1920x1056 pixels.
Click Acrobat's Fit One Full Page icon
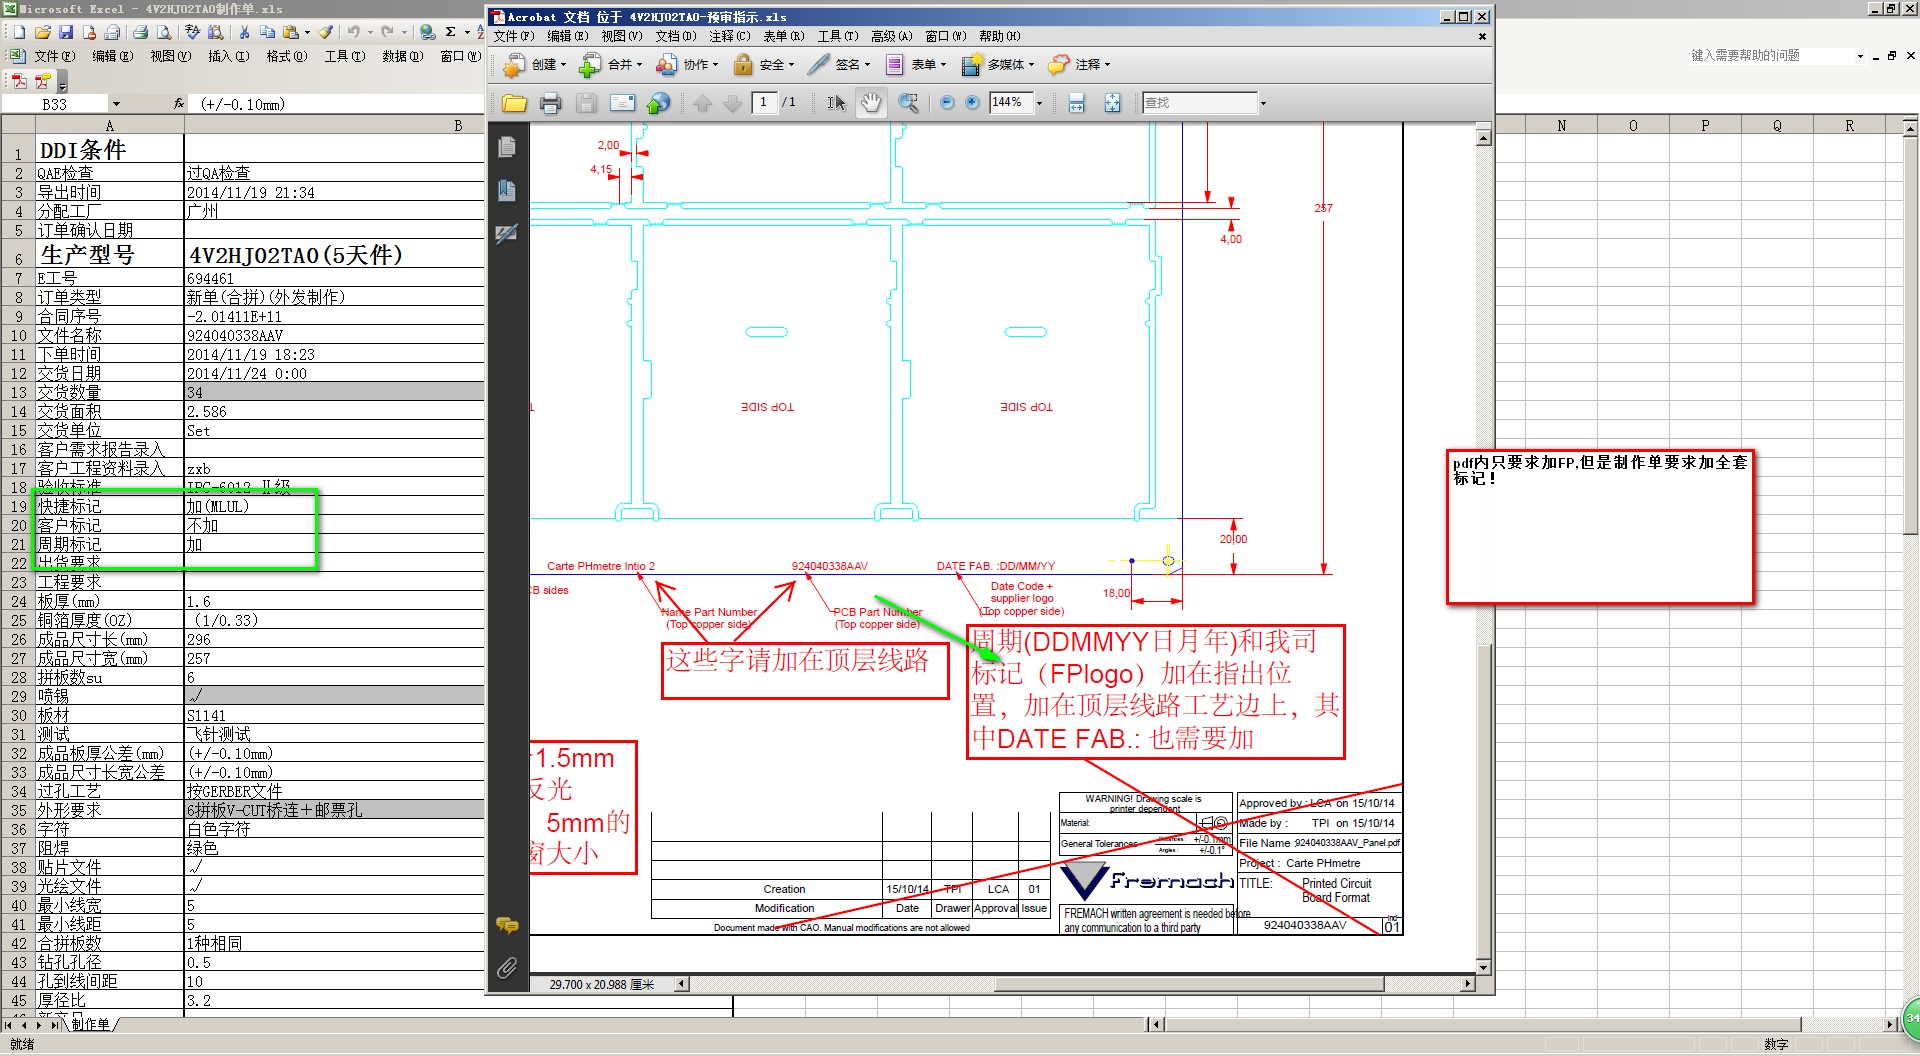[1112, 102]
